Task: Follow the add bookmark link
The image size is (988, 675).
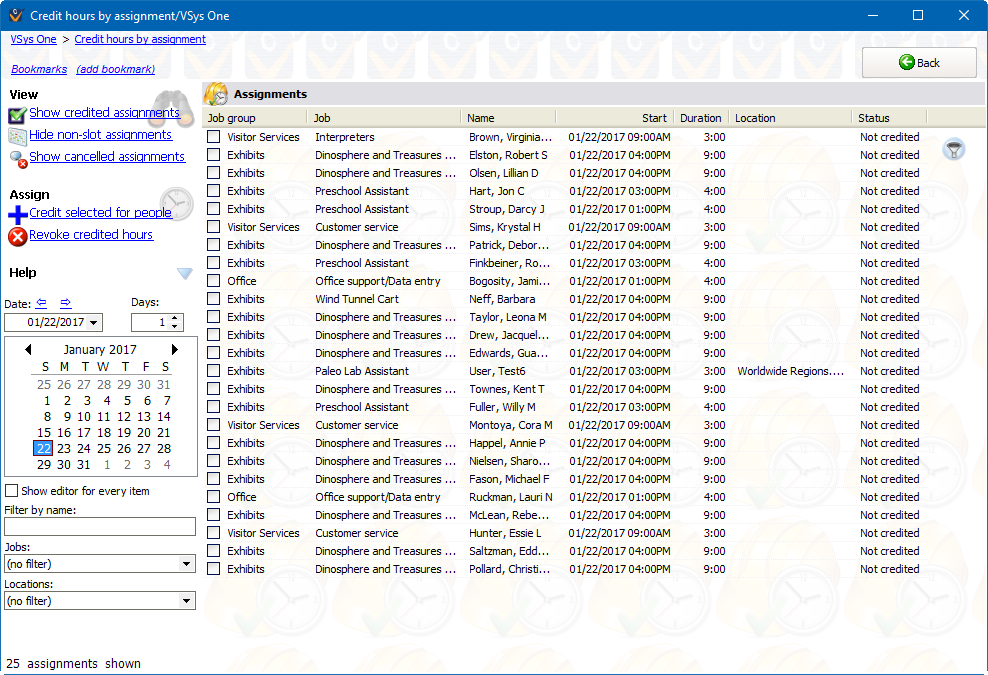Action: [118, 69]
